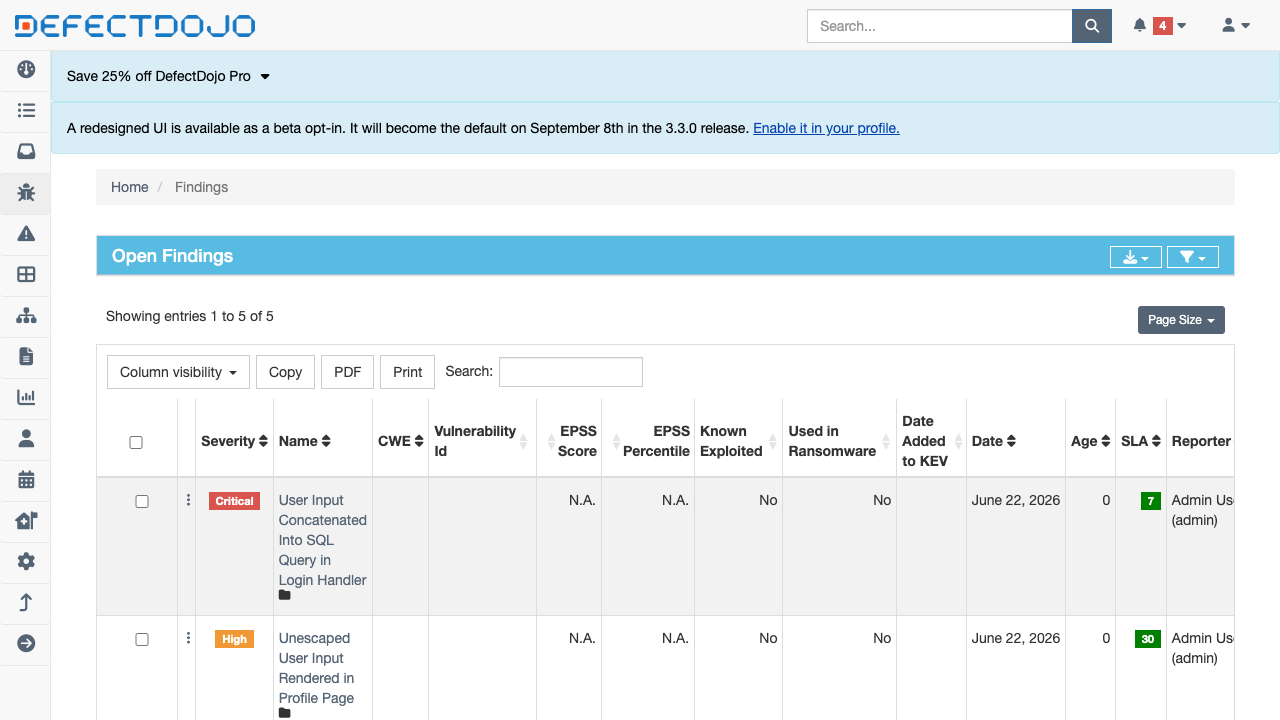Open the Calendar icon in sidebar
The width and height of the screenshot is (1280, 720).
coord(26,479)
